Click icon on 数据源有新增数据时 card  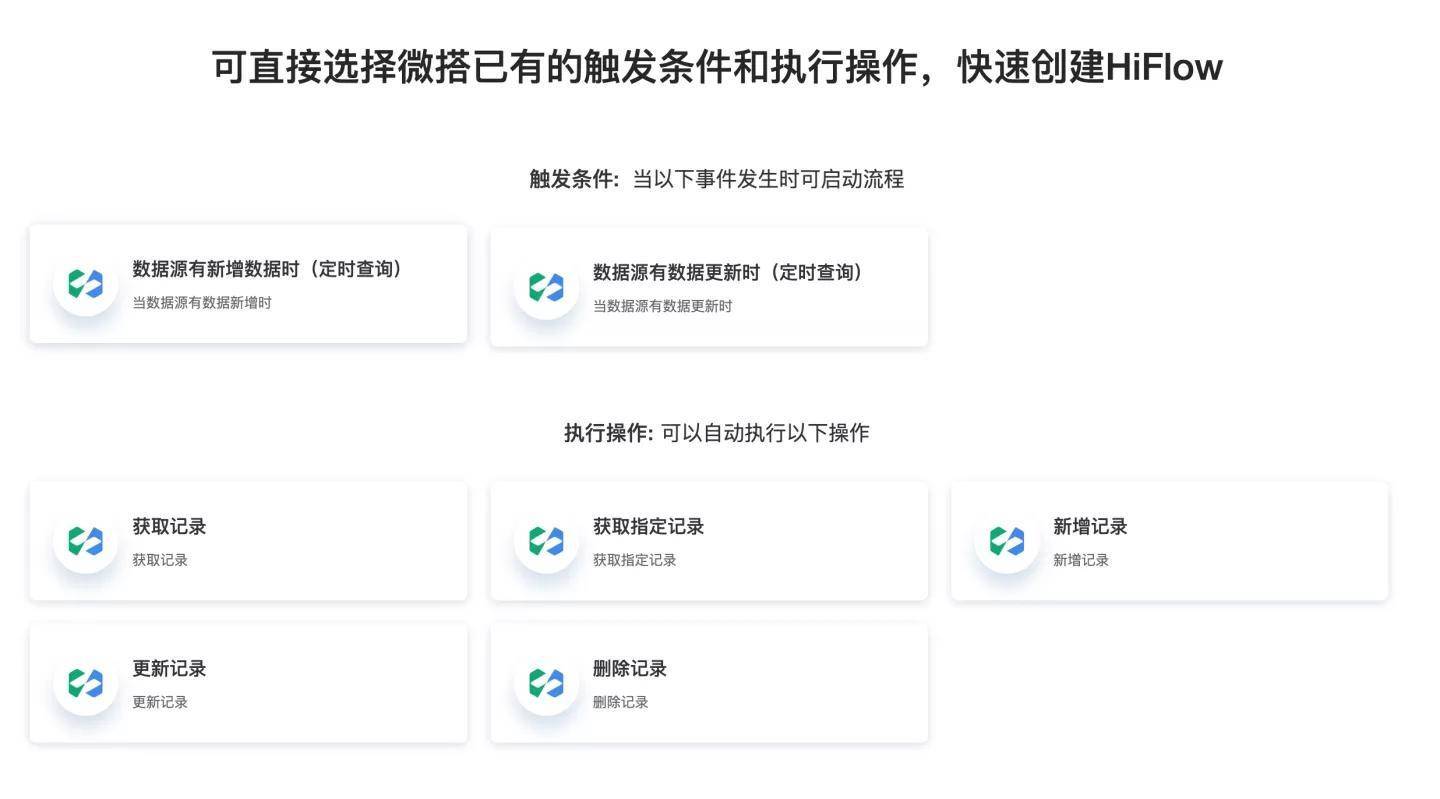[x=86, y=284]
